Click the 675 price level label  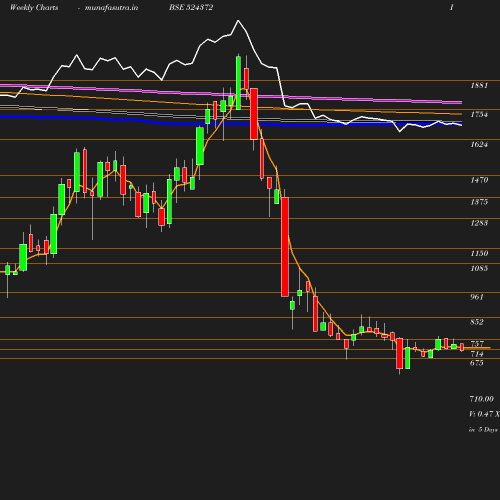(477, 363)
